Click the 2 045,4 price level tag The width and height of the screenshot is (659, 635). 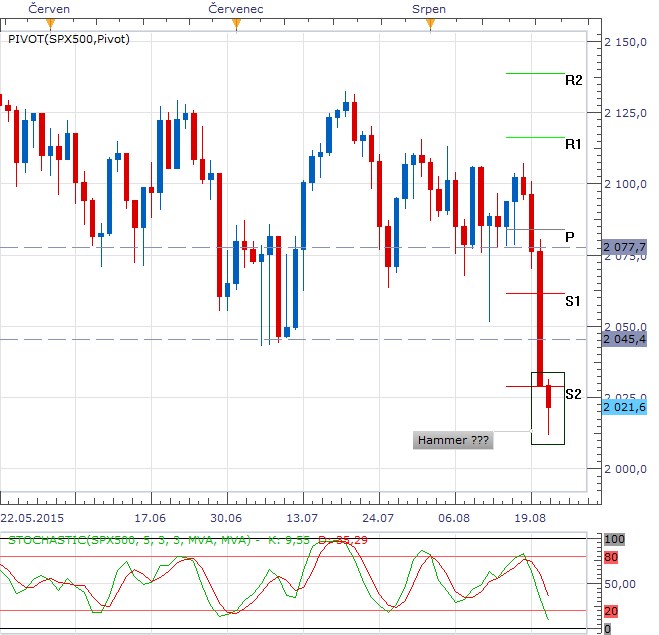(624, 339)
